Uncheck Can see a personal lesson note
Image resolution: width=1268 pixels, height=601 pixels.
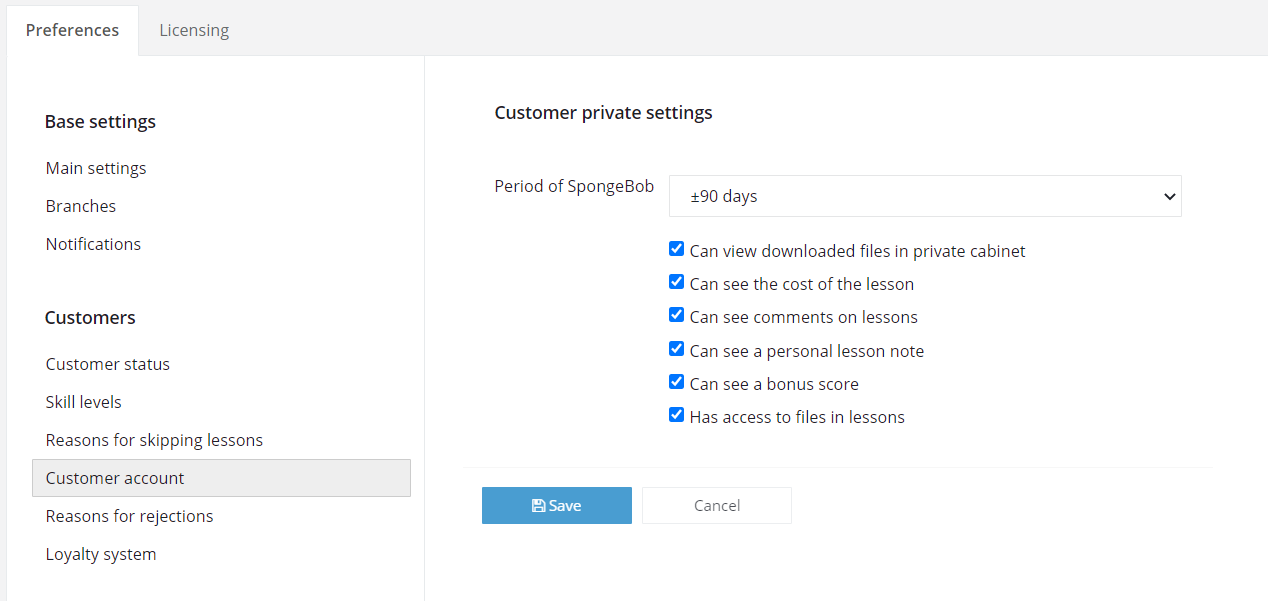click(x=677, y=349)
